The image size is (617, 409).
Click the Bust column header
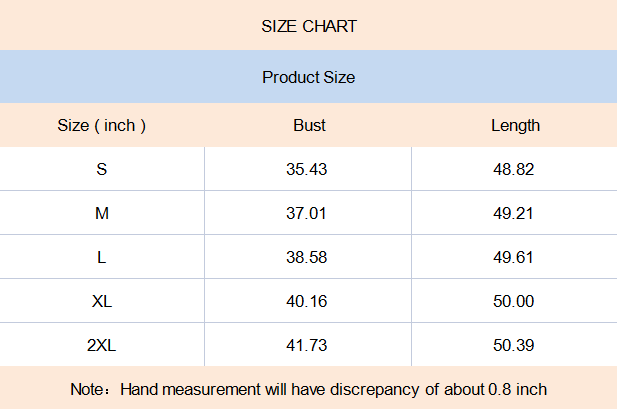pos(309,125)
